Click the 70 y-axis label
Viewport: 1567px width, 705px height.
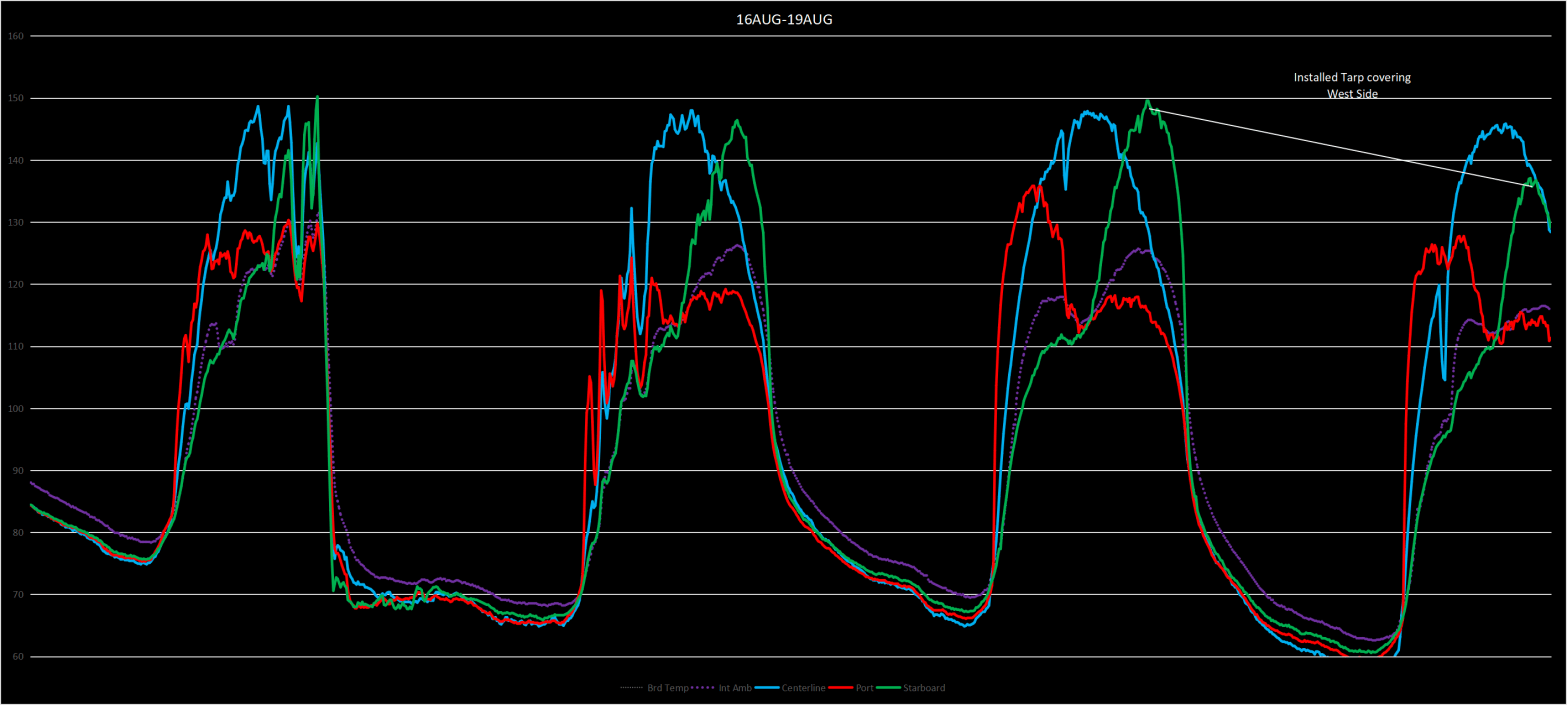click(x=16, y=594)
